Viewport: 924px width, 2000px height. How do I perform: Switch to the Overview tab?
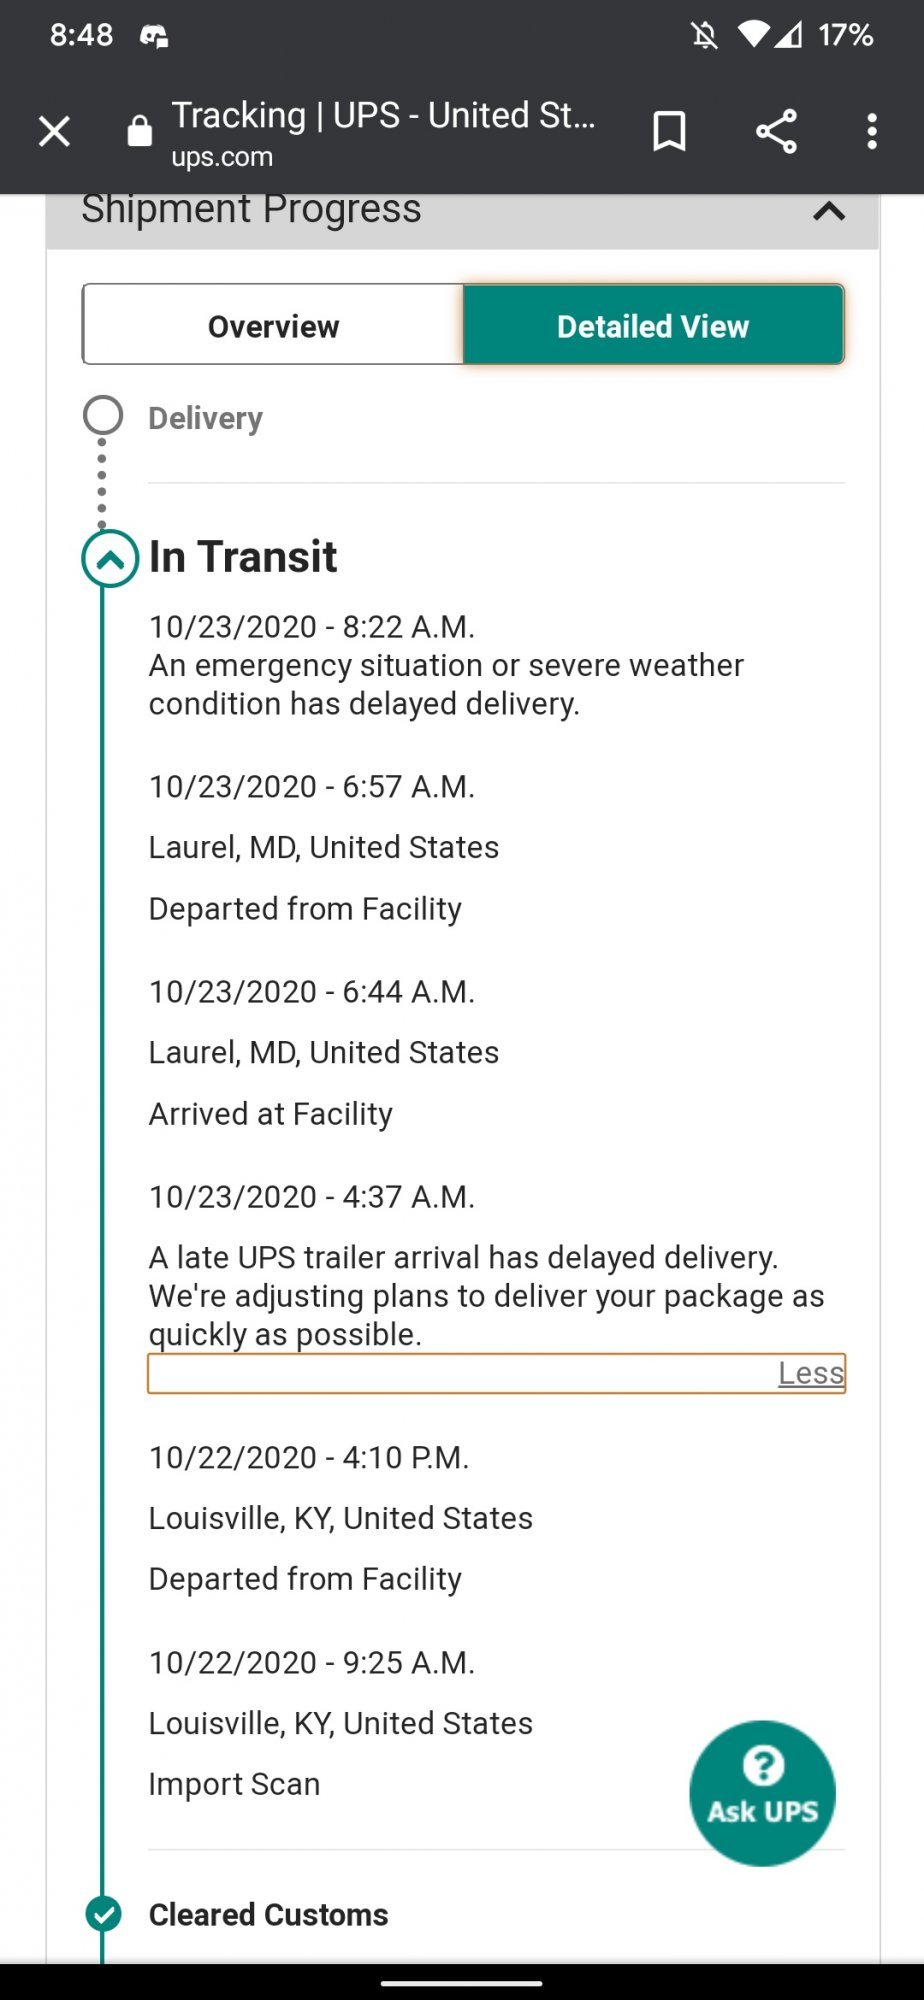click(x=273, y=325)
